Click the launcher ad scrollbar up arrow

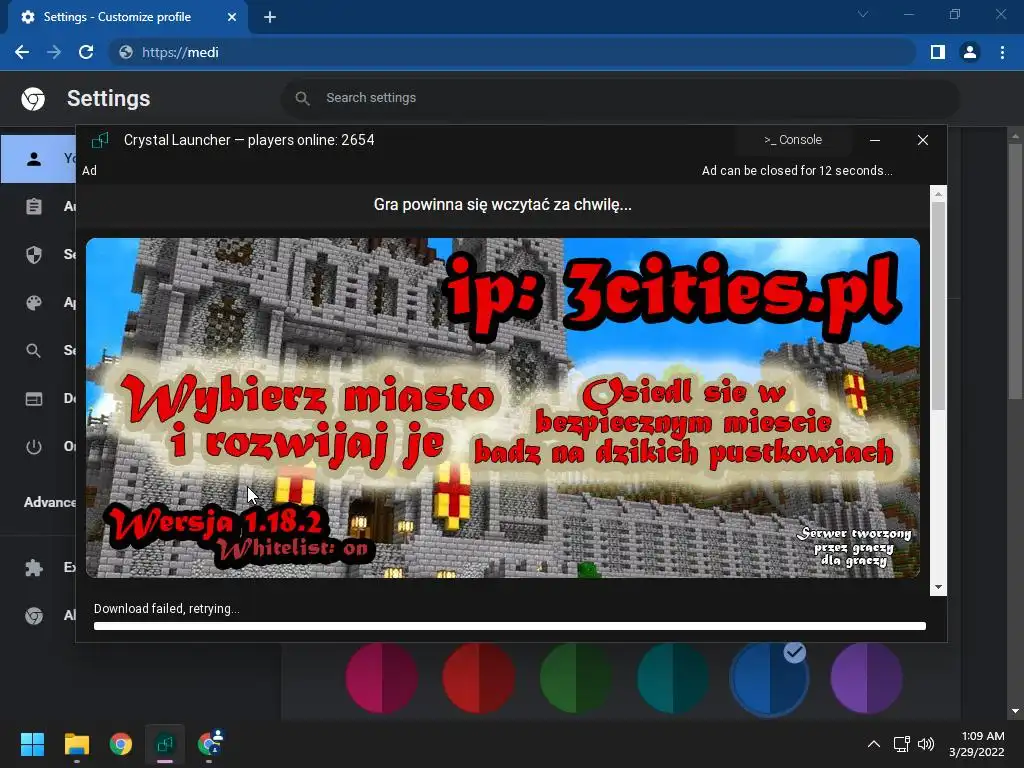pos(938,193)
